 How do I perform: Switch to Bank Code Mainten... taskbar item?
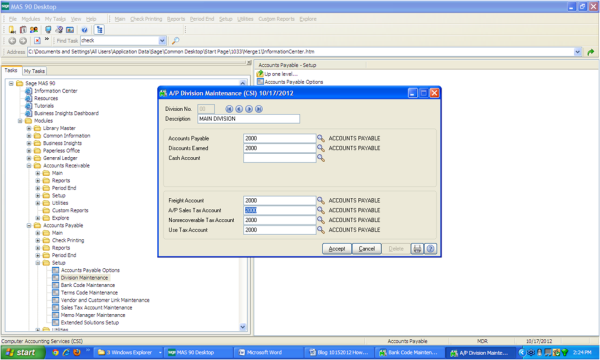pyautogui.click(x=409, y=352)
